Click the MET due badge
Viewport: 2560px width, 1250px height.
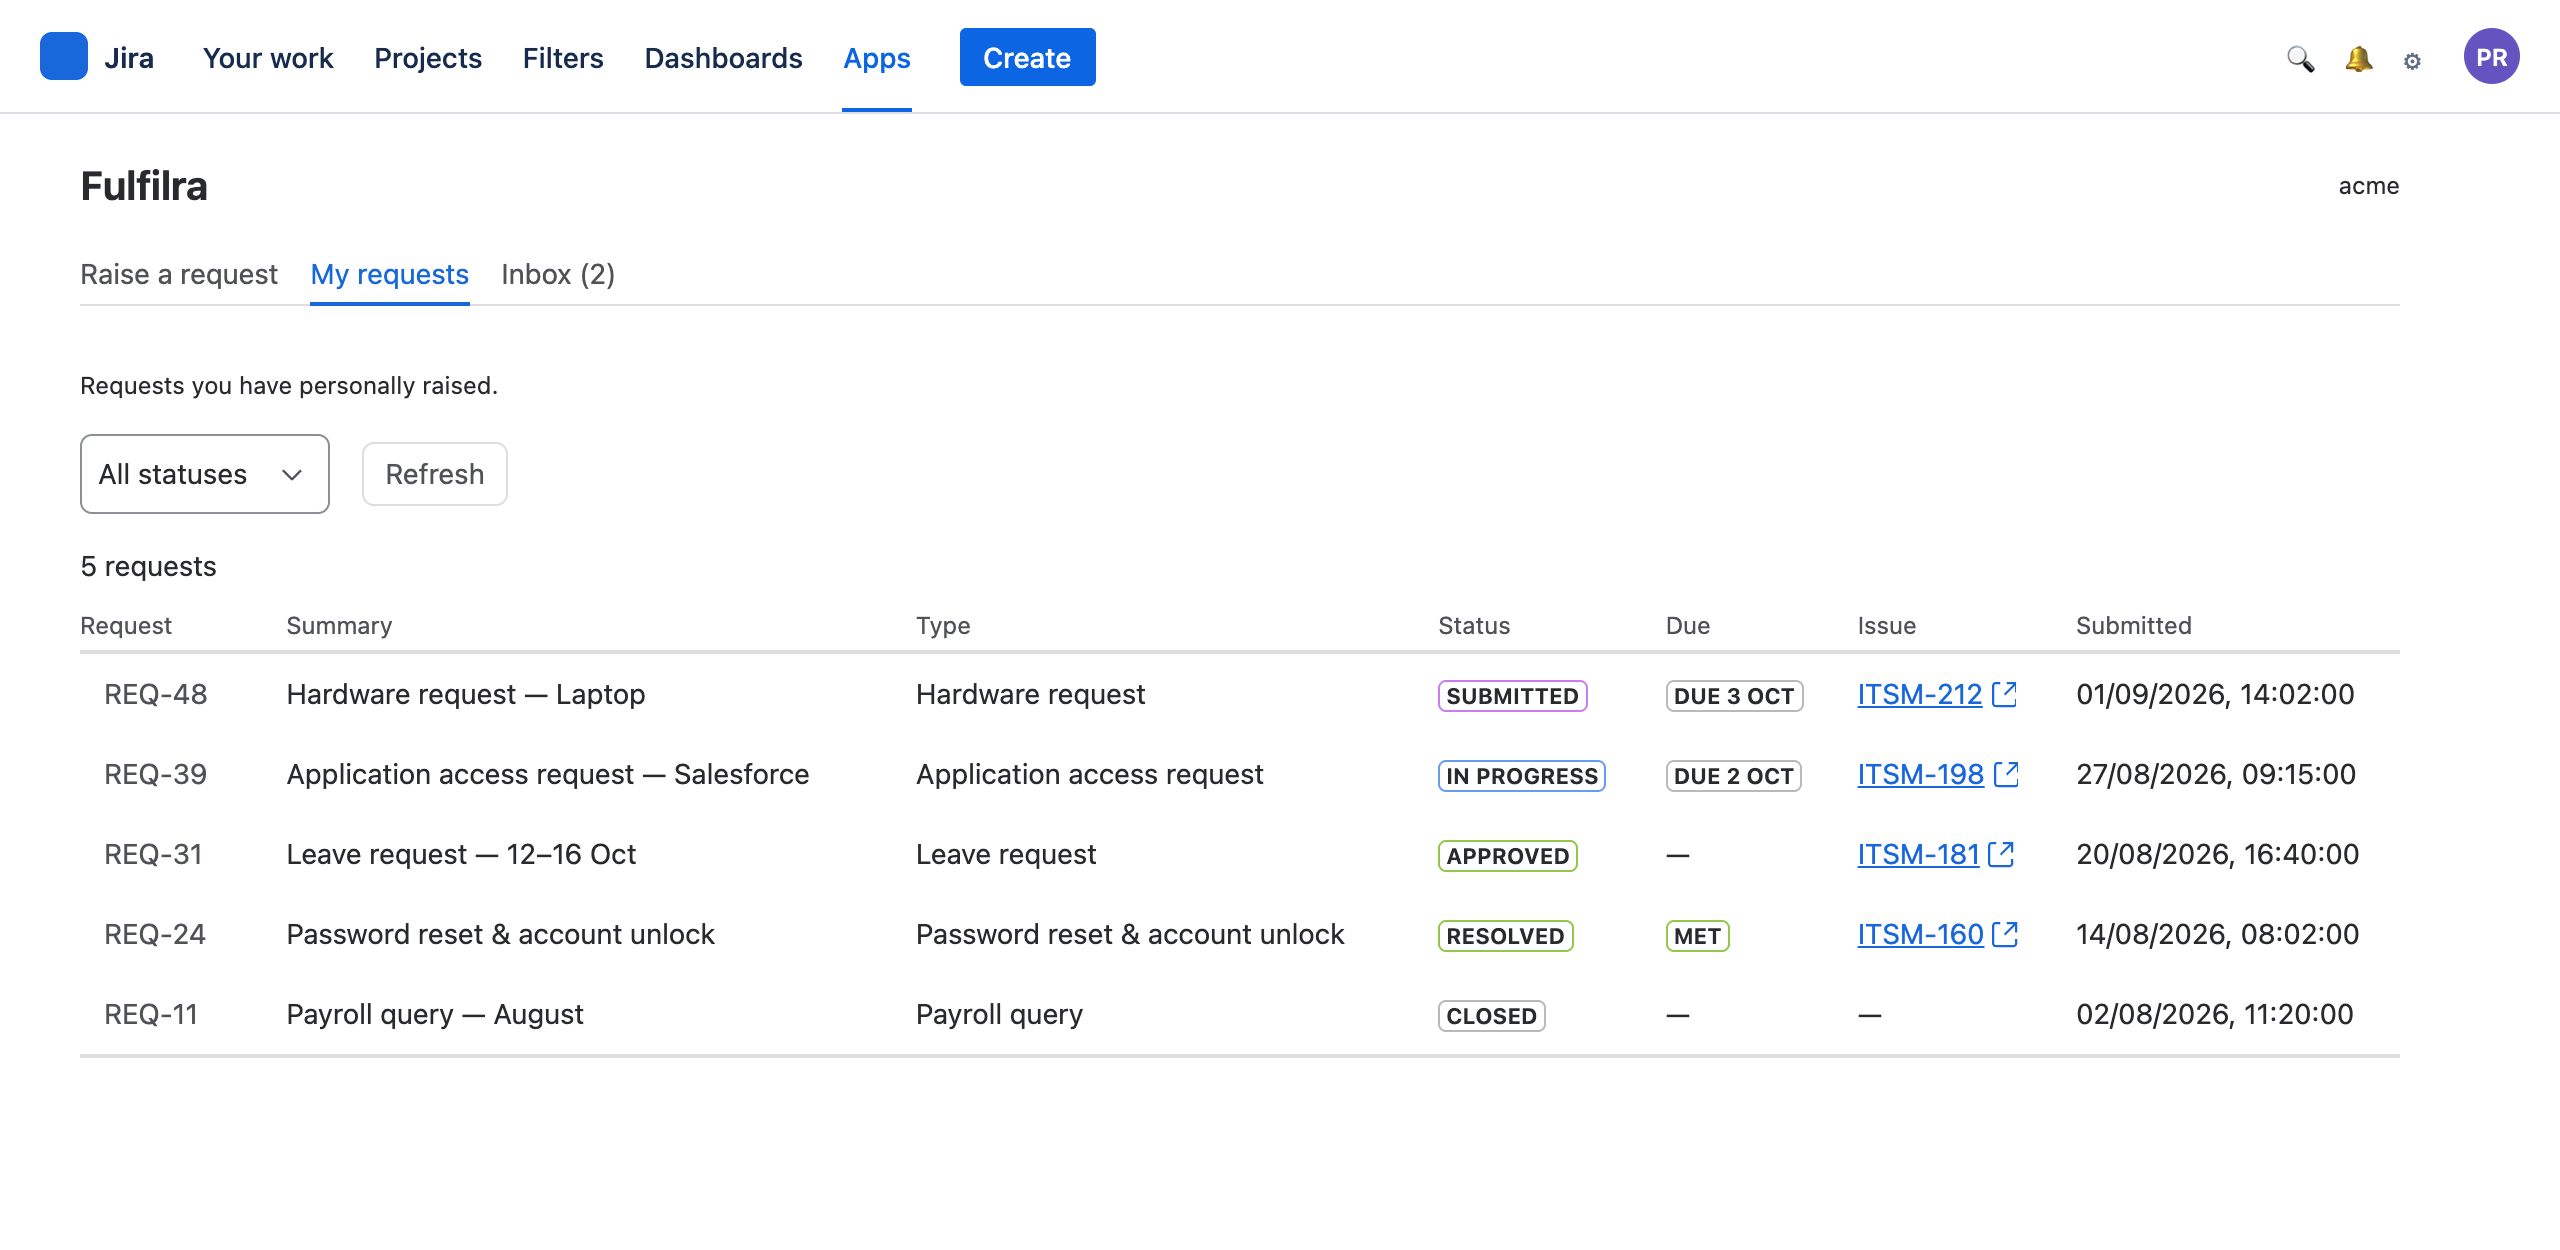[1698, 936]
